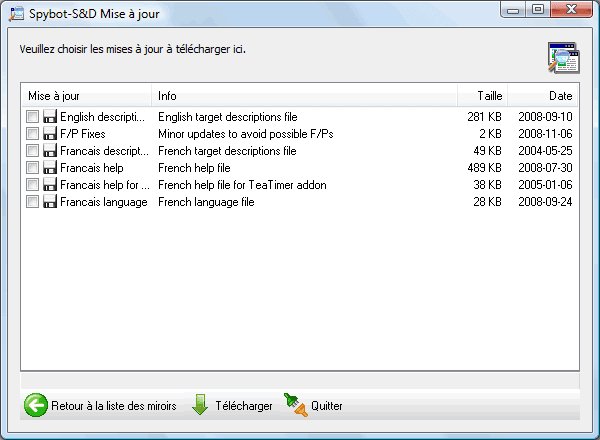
Task: Check Francais help for TeaTimer box
Action: 33,185
